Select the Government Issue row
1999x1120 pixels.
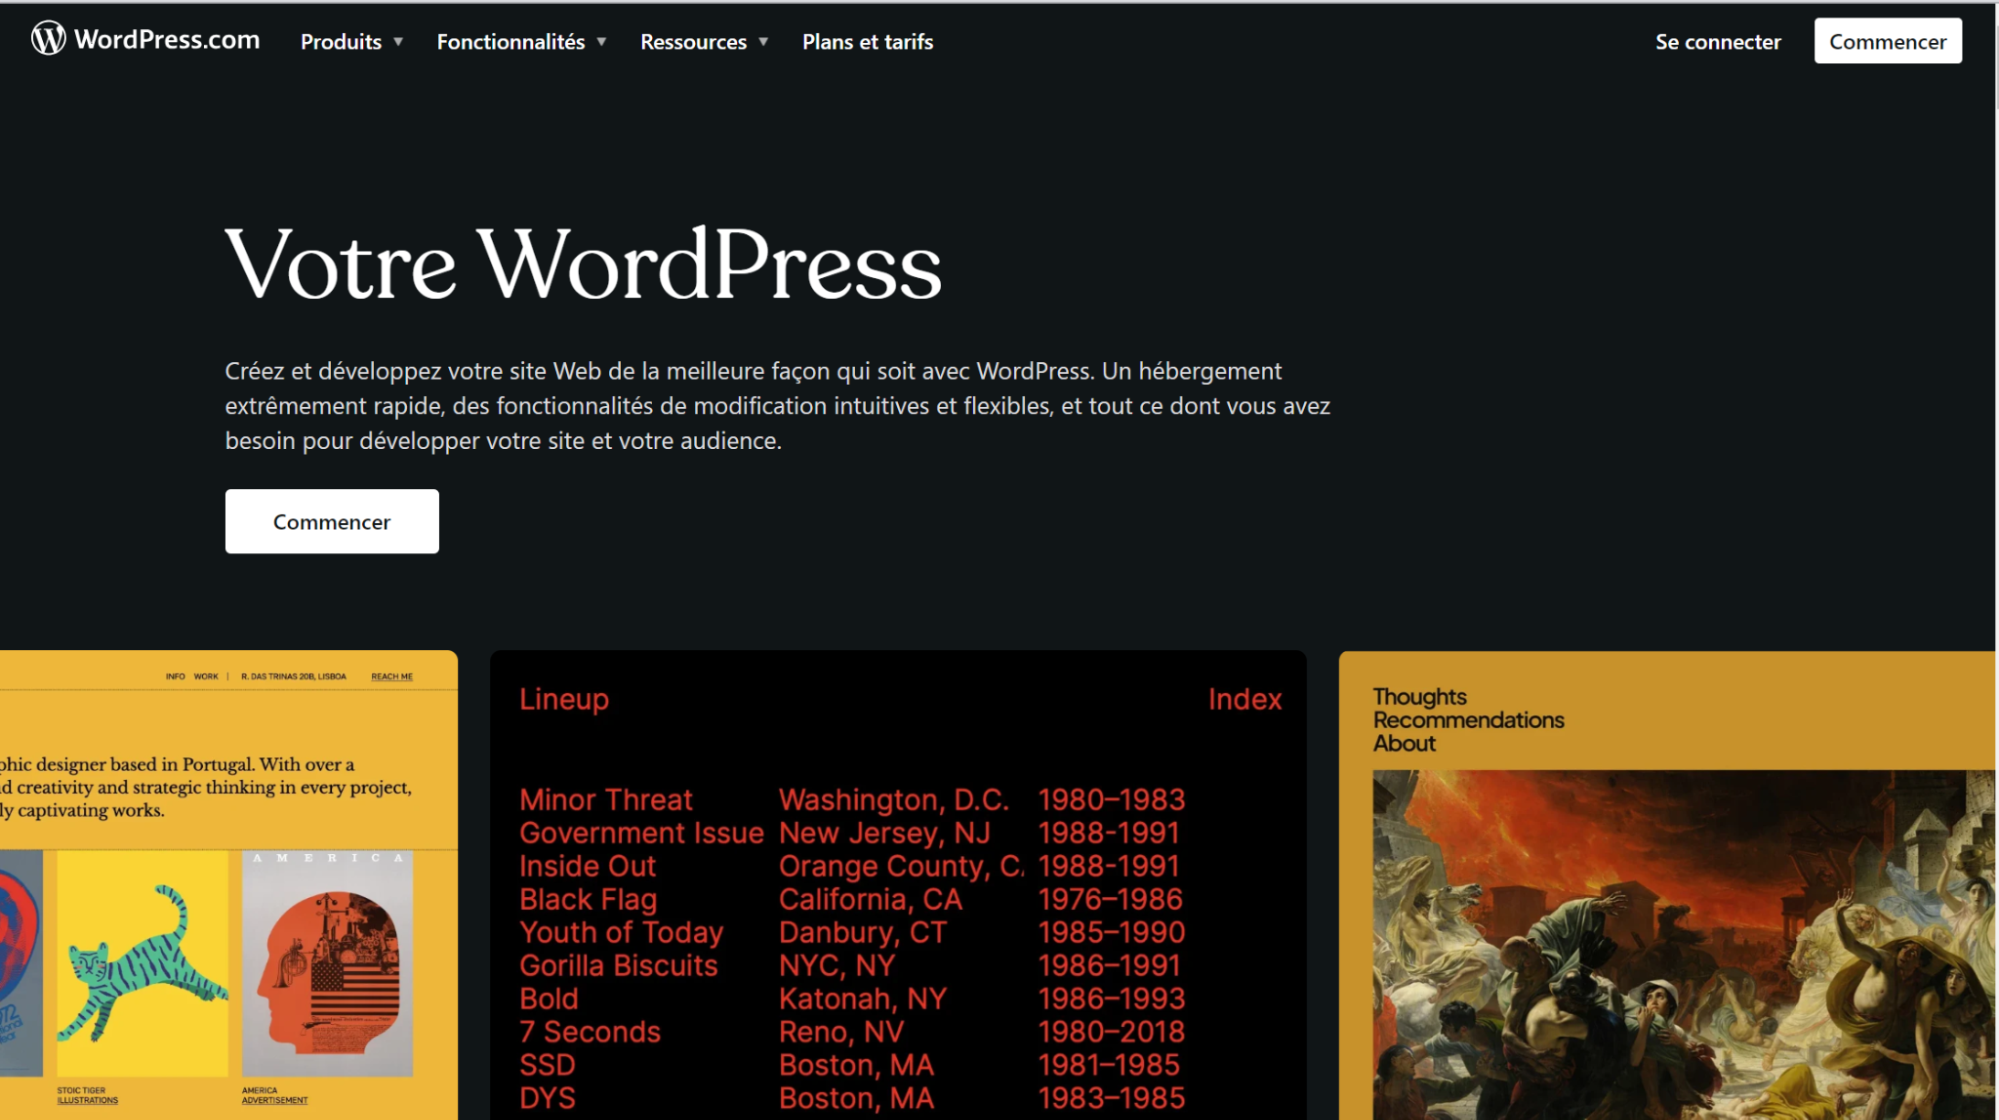tap(850, 832)
